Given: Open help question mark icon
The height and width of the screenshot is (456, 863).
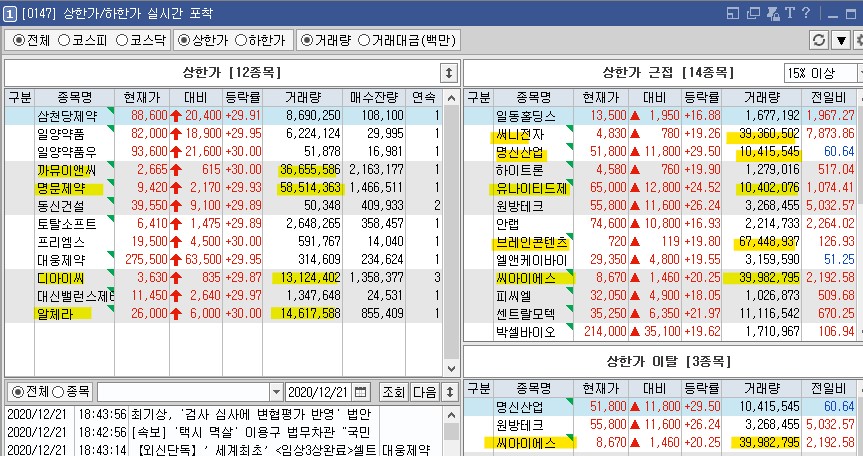Looking at the screenshot, I should pyautogui.click(x=806, y=13).
